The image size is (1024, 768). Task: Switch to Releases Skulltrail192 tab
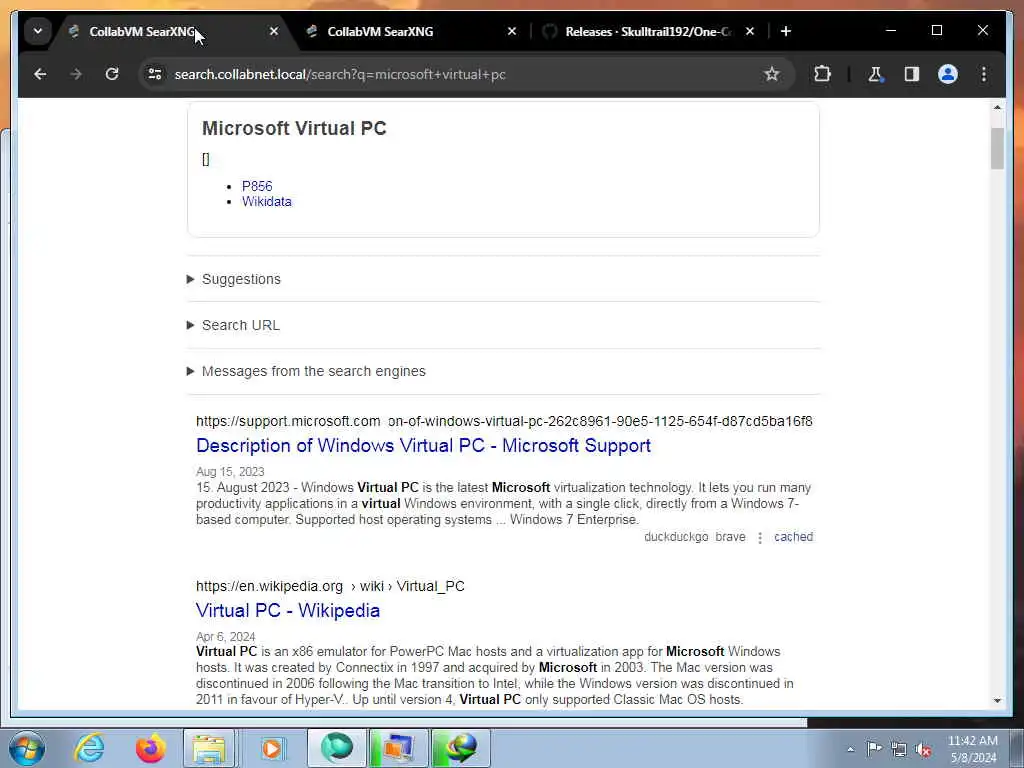click(648, 31)
